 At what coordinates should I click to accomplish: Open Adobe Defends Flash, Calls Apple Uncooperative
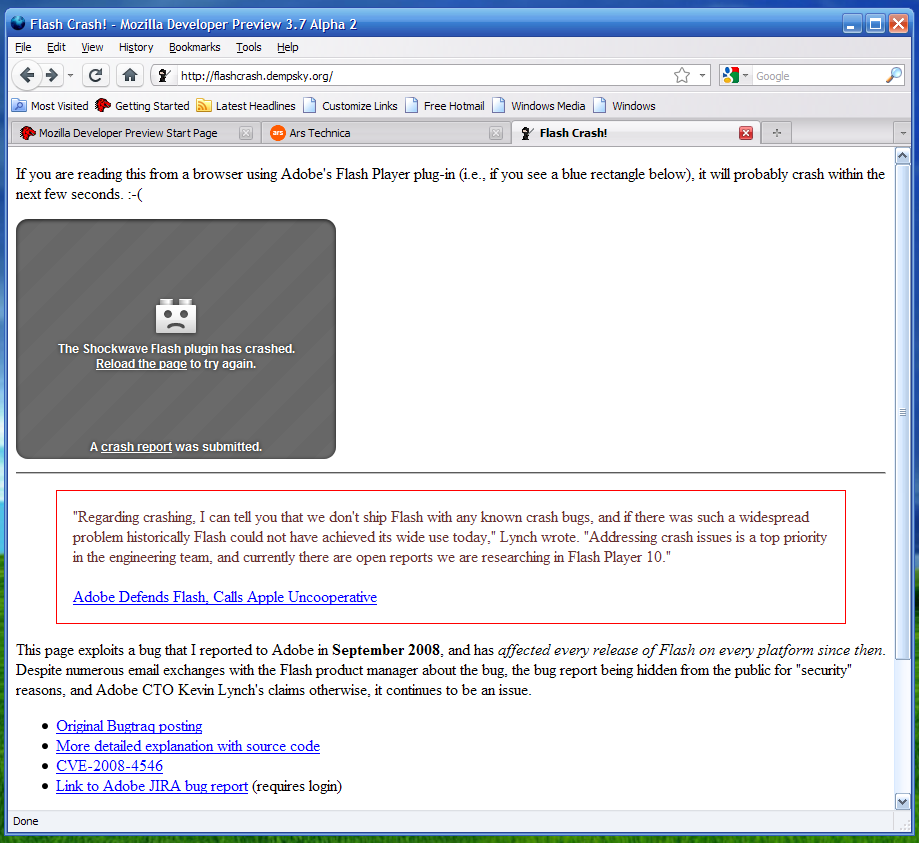[x=224, y=597]
